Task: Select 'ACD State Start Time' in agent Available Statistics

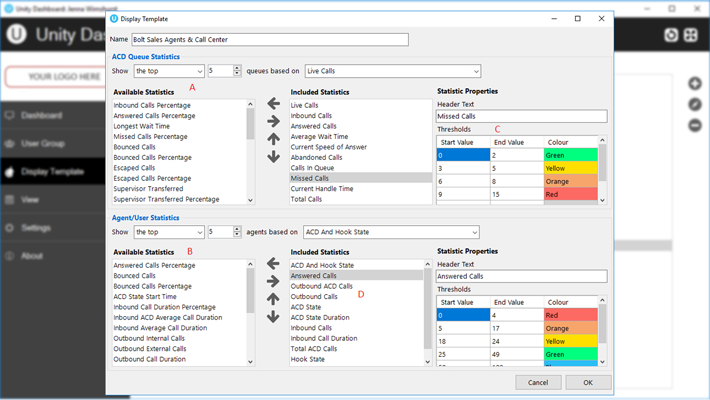Action: pyautogui.click(x=145, y=296)
